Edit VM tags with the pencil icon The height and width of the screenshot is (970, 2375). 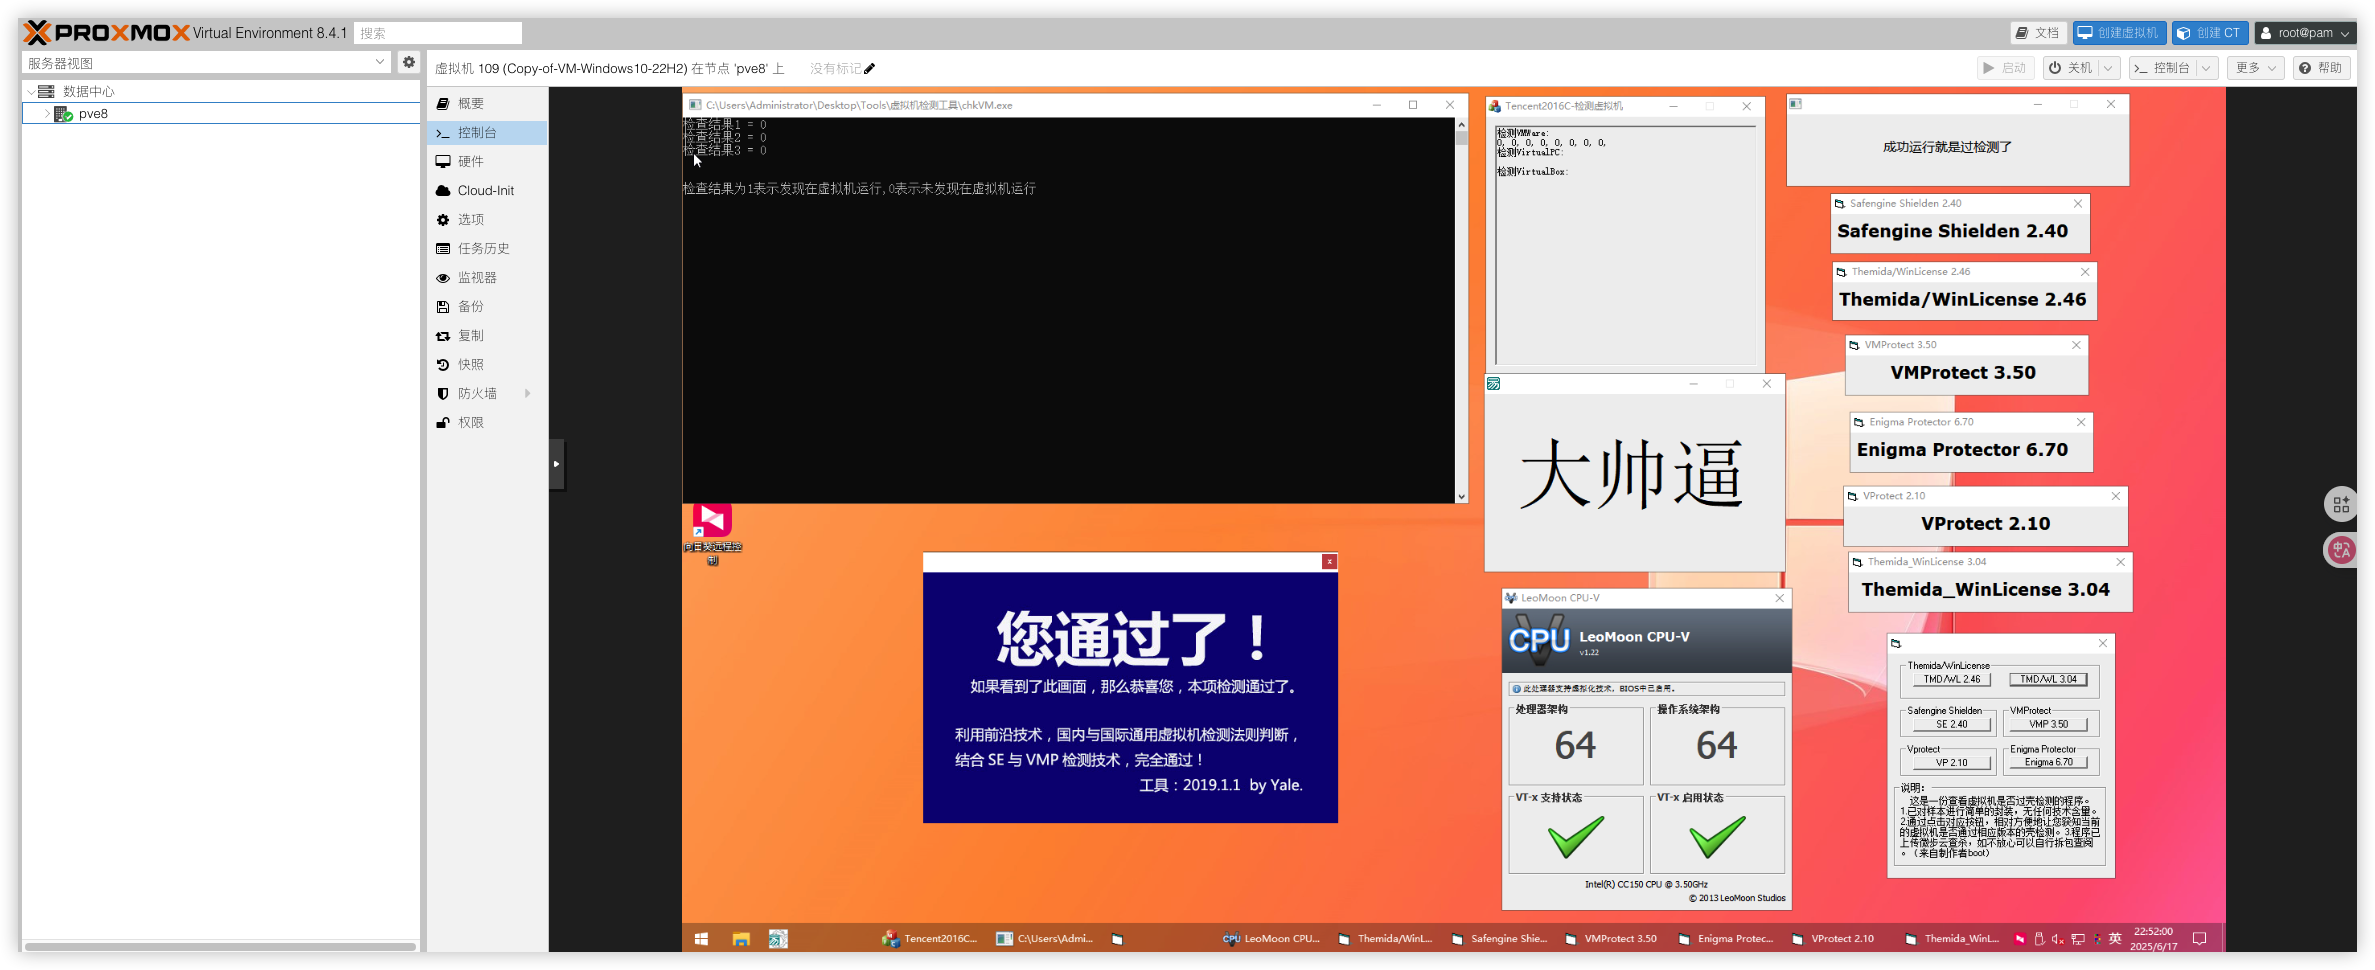869,69
